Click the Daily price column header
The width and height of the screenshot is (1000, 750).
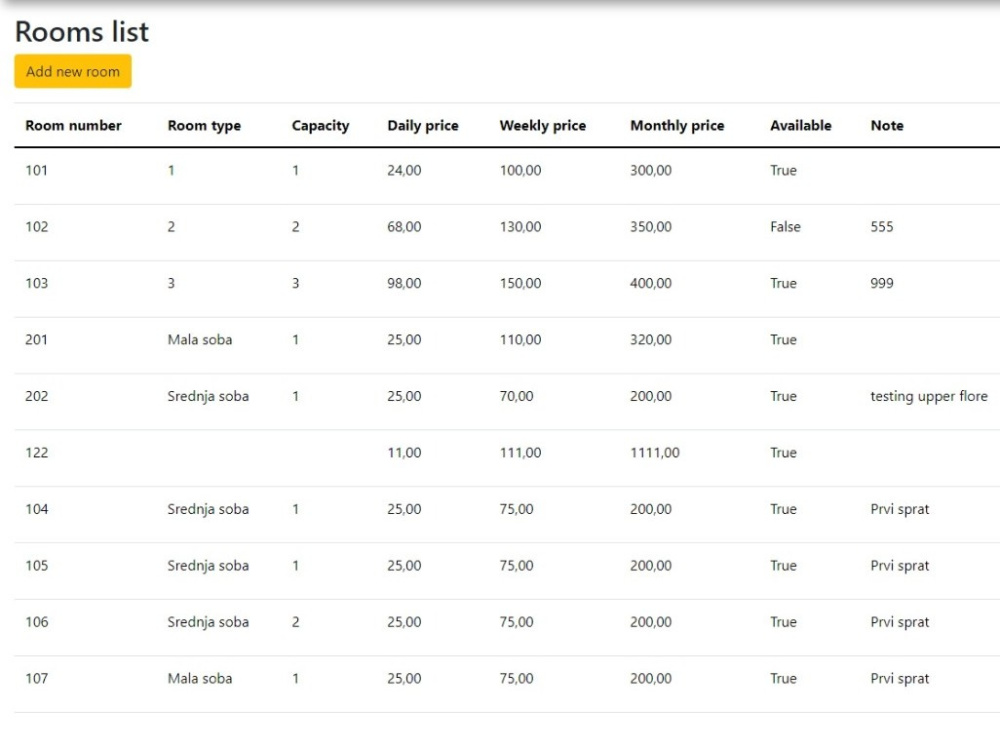423,126
